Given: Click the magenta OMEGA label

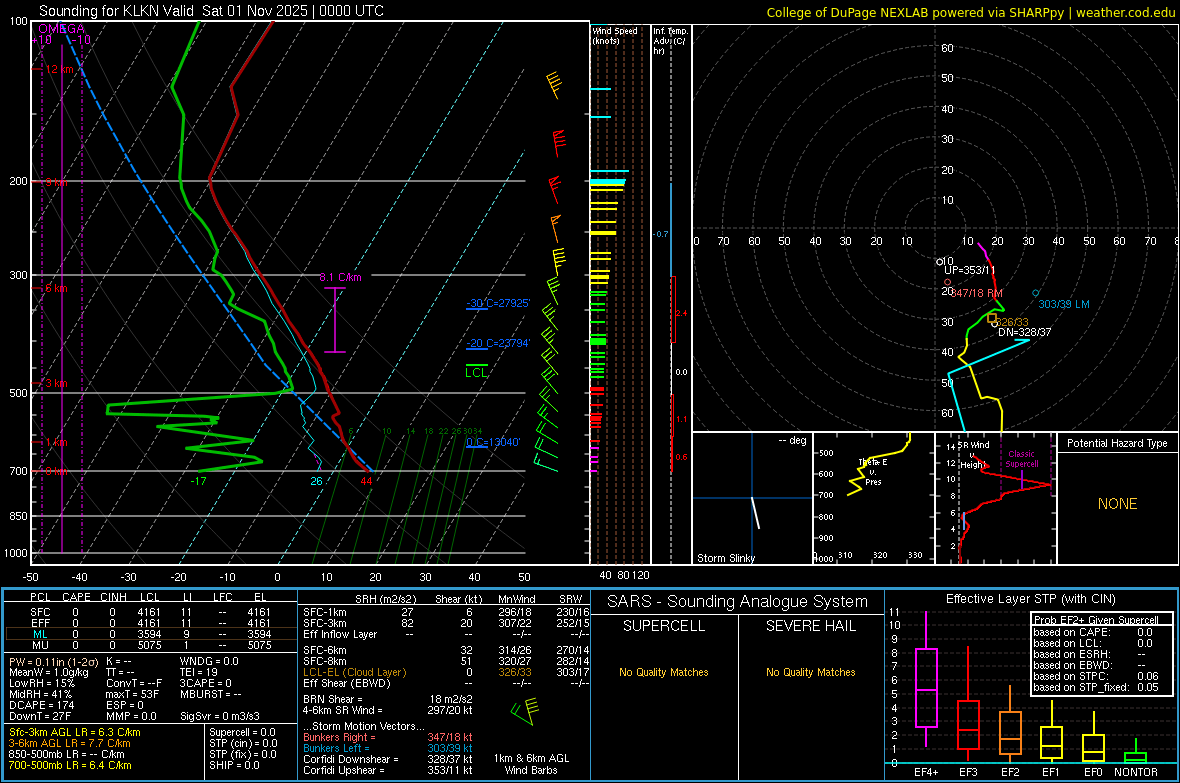Looking at the screenshot, I should pos(61,29).
